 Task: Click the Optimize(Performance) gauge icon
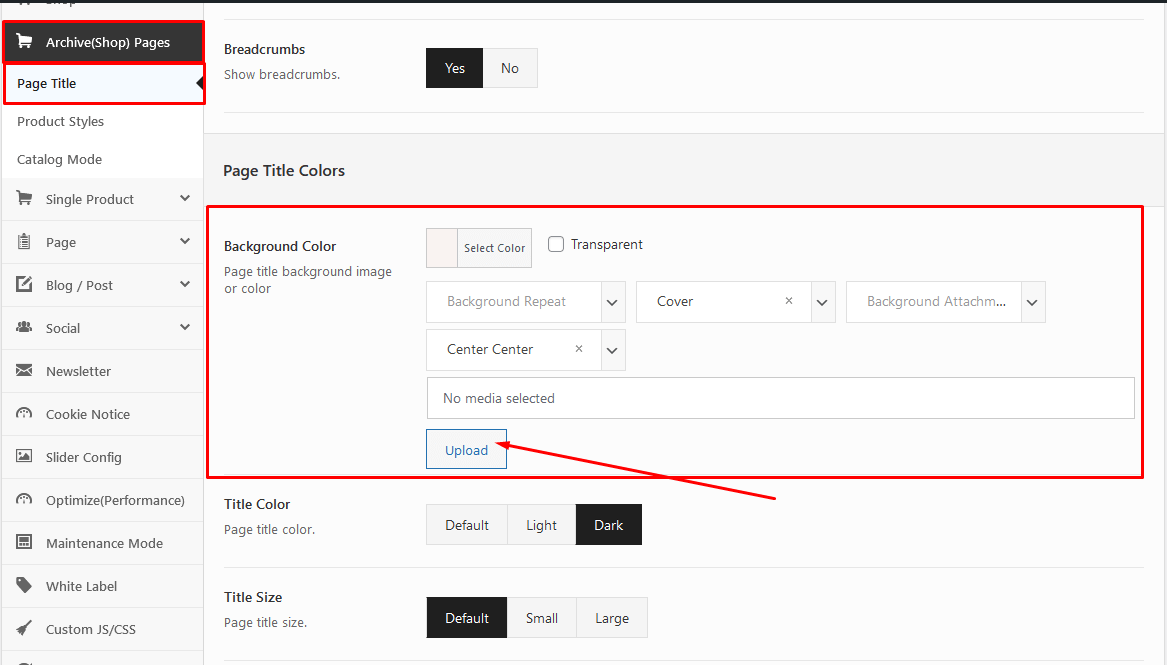24,500
